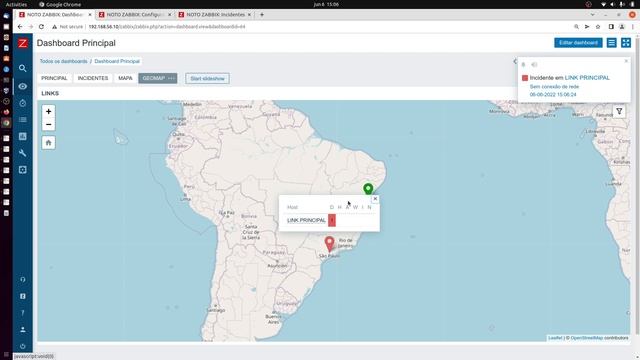Open the Help question mark in sidebar

[23, 313]
